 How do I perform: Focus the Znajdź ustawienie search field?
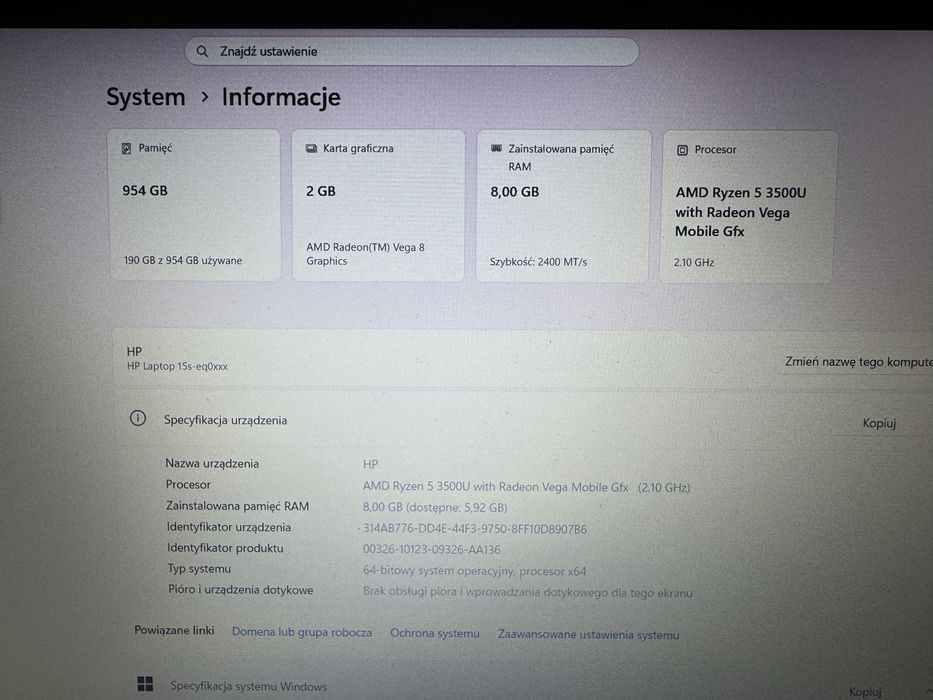(x=412, y=52)
